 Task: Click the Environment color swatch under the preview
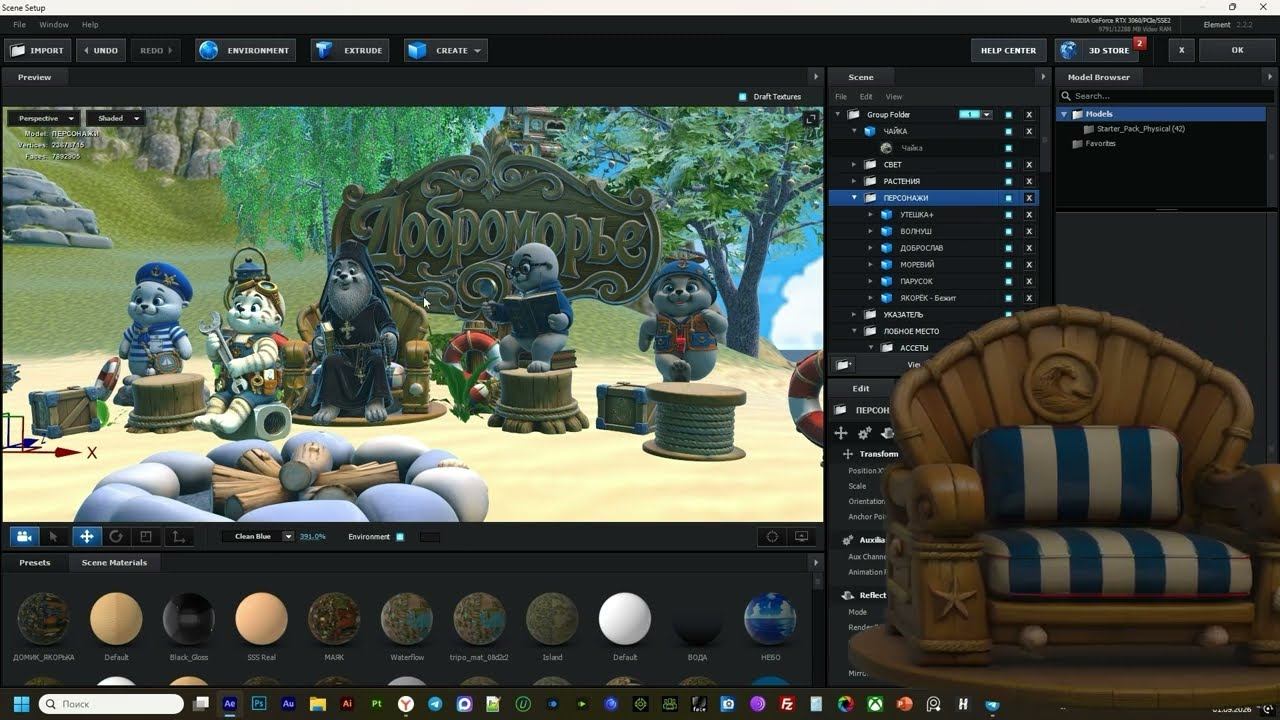point(430,537)
